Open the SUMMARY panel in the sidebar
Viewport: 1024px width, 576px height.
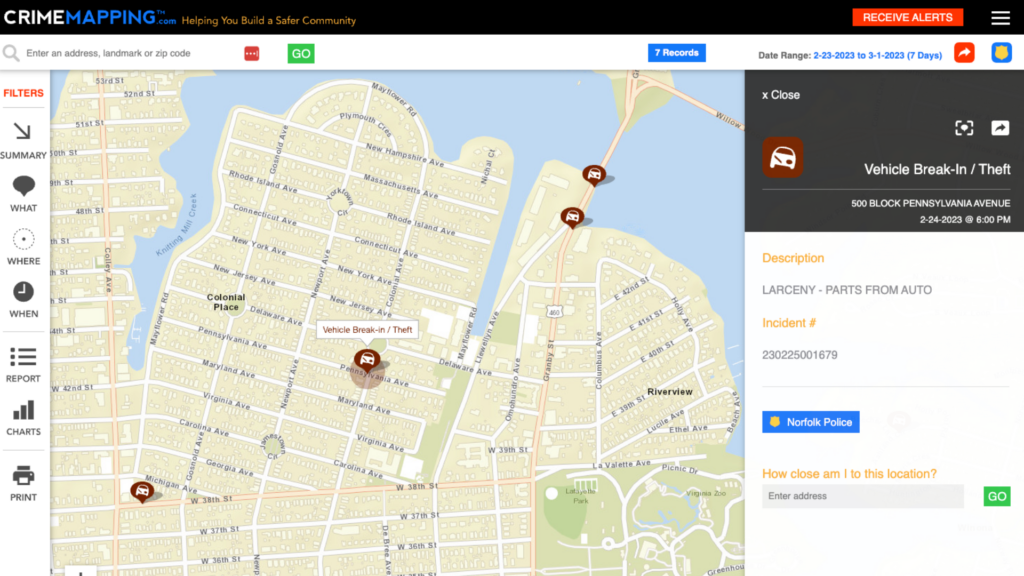point(23,140)
